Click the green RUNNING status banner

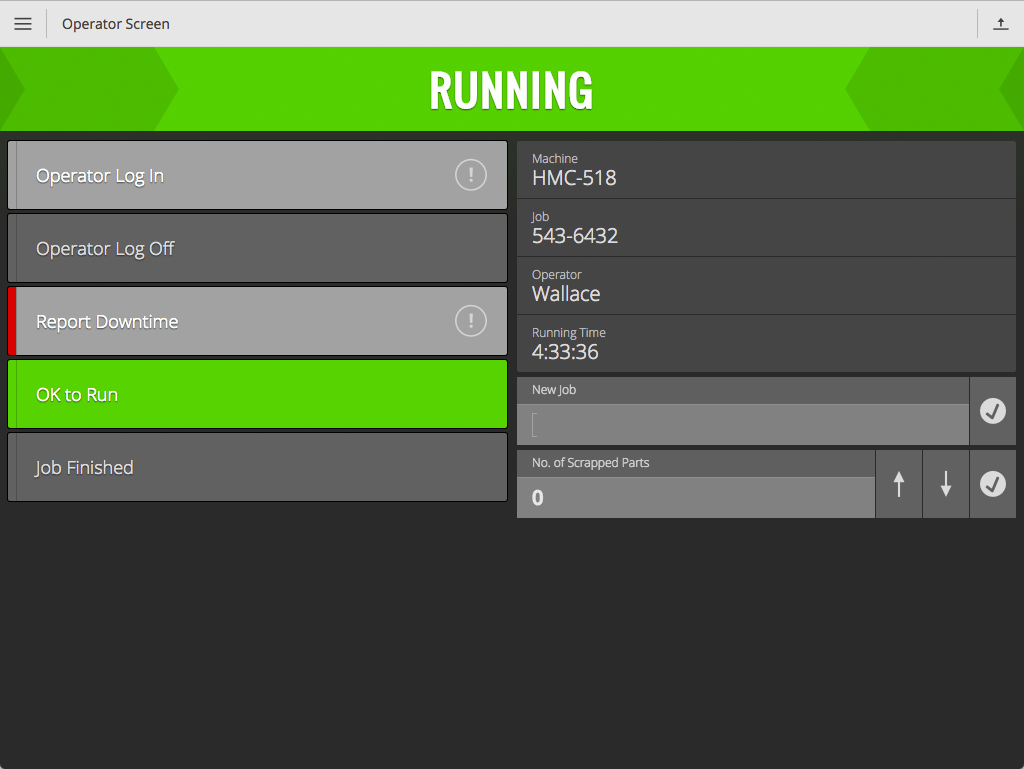point(512,90)
